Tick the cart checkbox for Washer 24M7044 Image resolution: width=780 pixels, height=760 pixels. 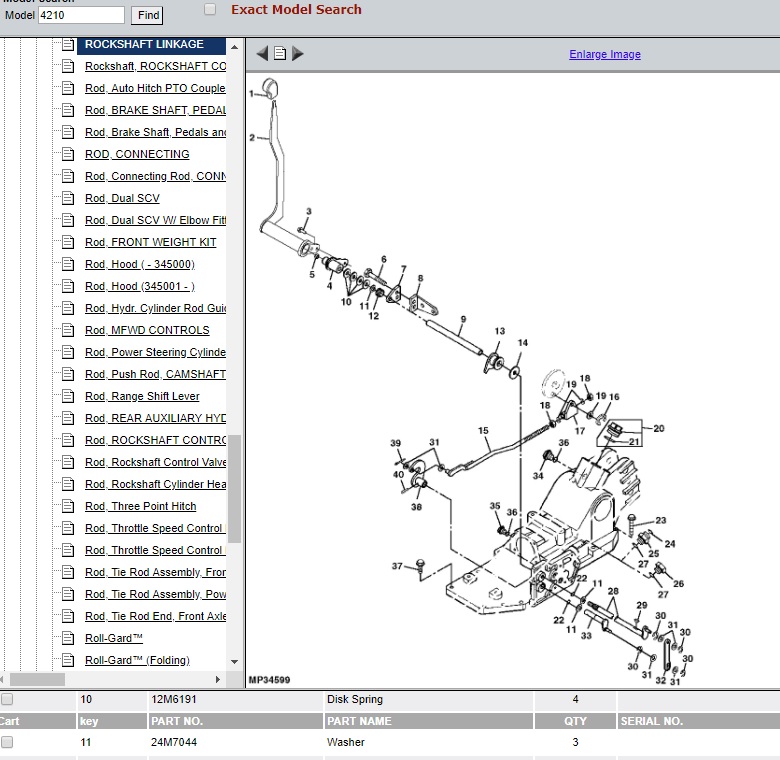7,742
